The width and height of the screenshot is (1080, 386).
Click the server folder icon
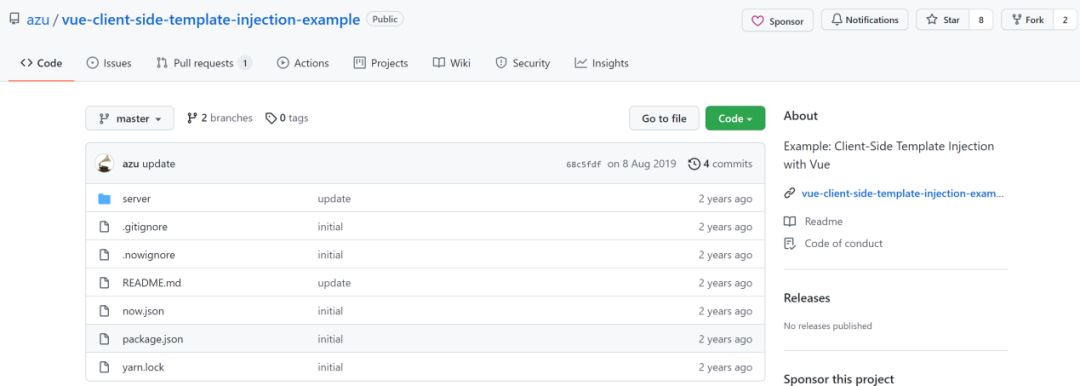(104, 199)
